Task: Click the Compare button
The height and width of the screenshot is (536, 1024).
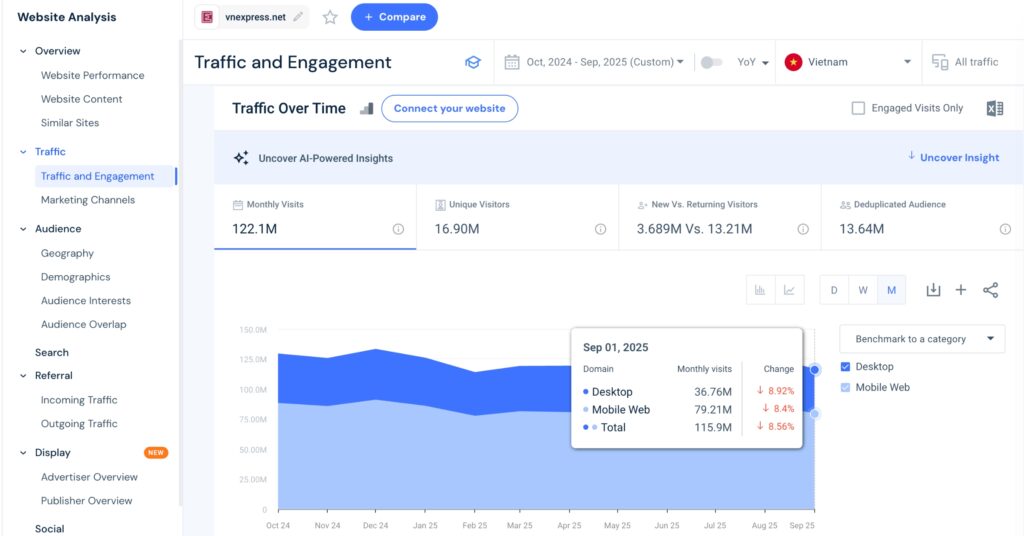Action: pos(394,17)
